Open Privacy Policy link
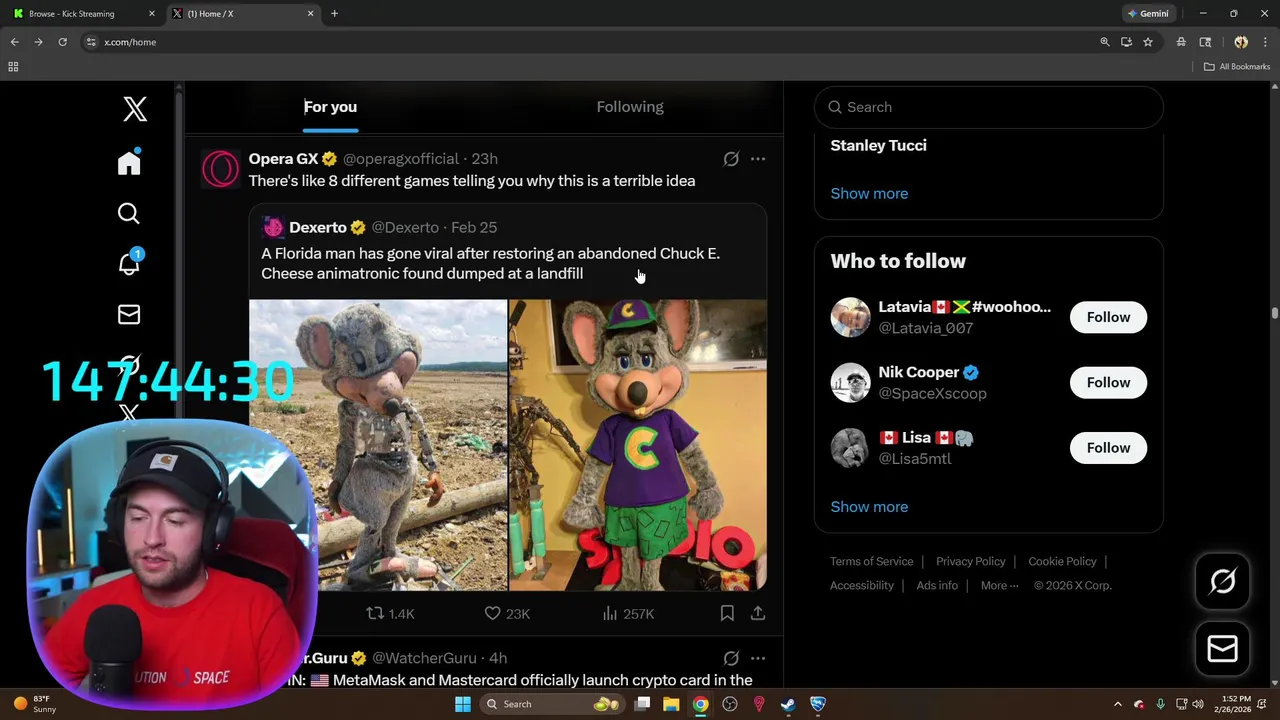1280x720 pixels. [970, 562]
